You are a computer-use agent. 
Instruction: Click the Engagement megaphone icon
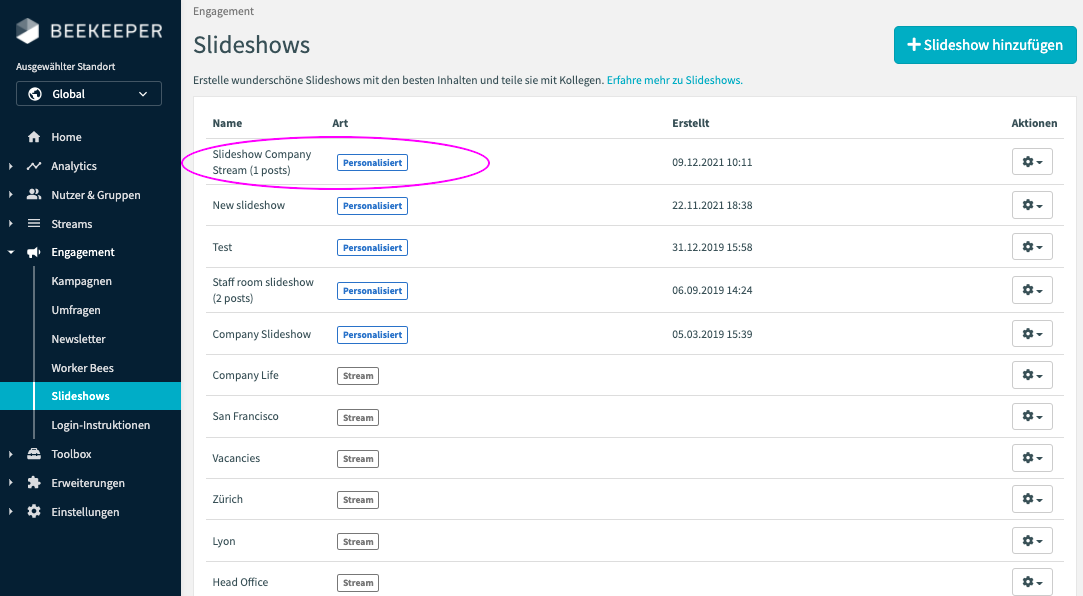[x=34, y=253]
